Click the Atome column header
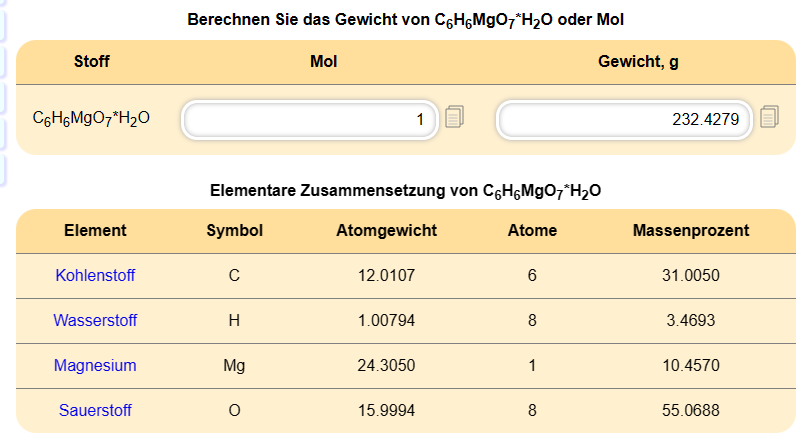 point(532,231)
